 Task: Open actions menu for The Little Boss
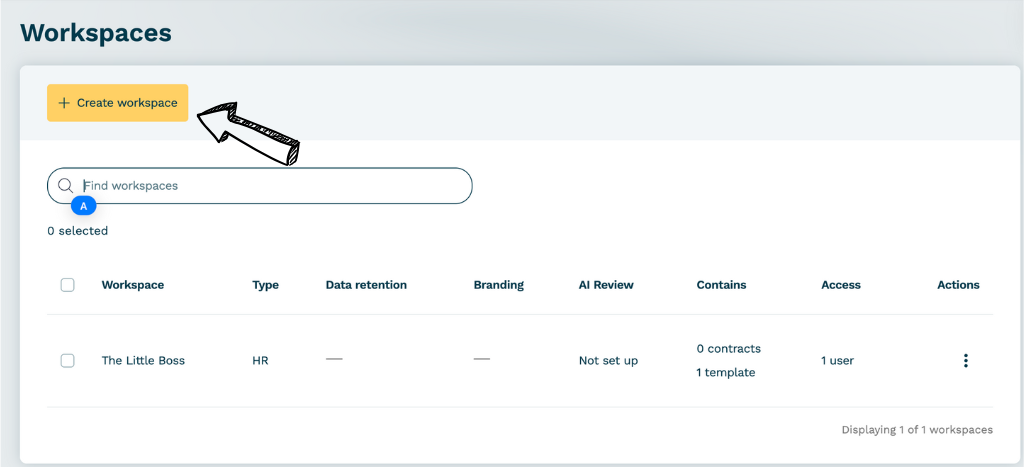[965, 361]
